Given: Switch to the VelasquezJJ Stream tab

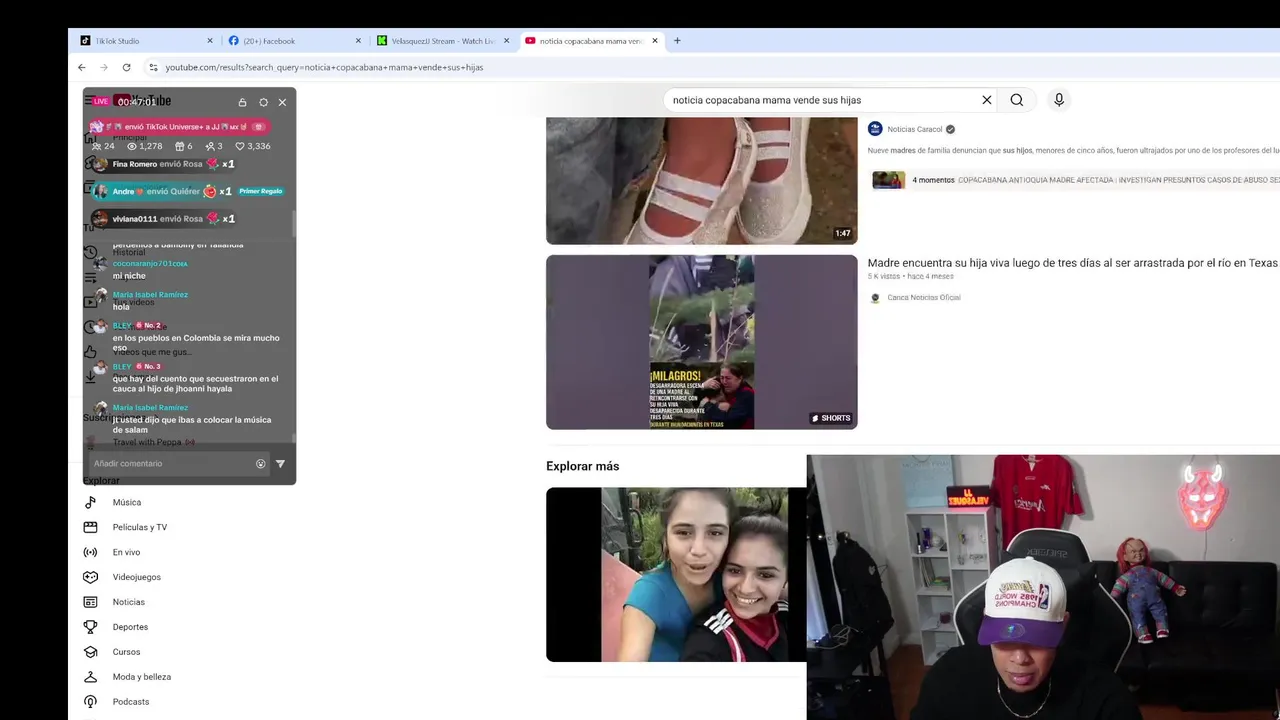Looking at the screenshot, I should 443,41.
